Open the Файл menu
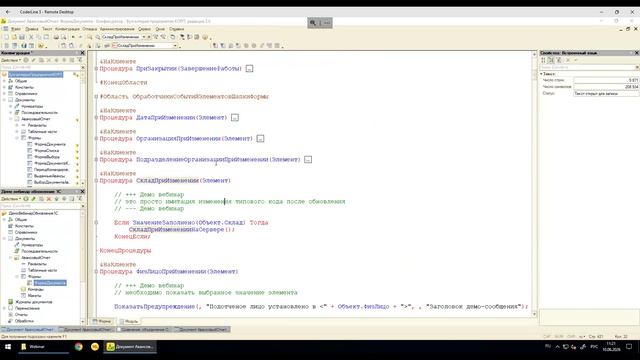Image resolution: width=640 pixels, height=360 pixels. [x=16, y=29]
